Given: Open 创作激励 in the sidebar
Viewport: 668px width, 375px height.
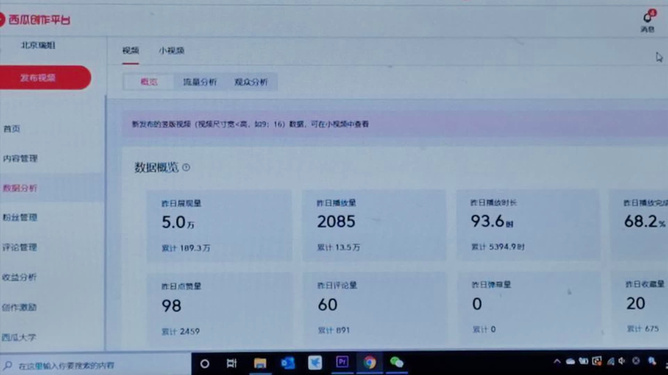Looking at the screenshot, I should click(19, 307).
